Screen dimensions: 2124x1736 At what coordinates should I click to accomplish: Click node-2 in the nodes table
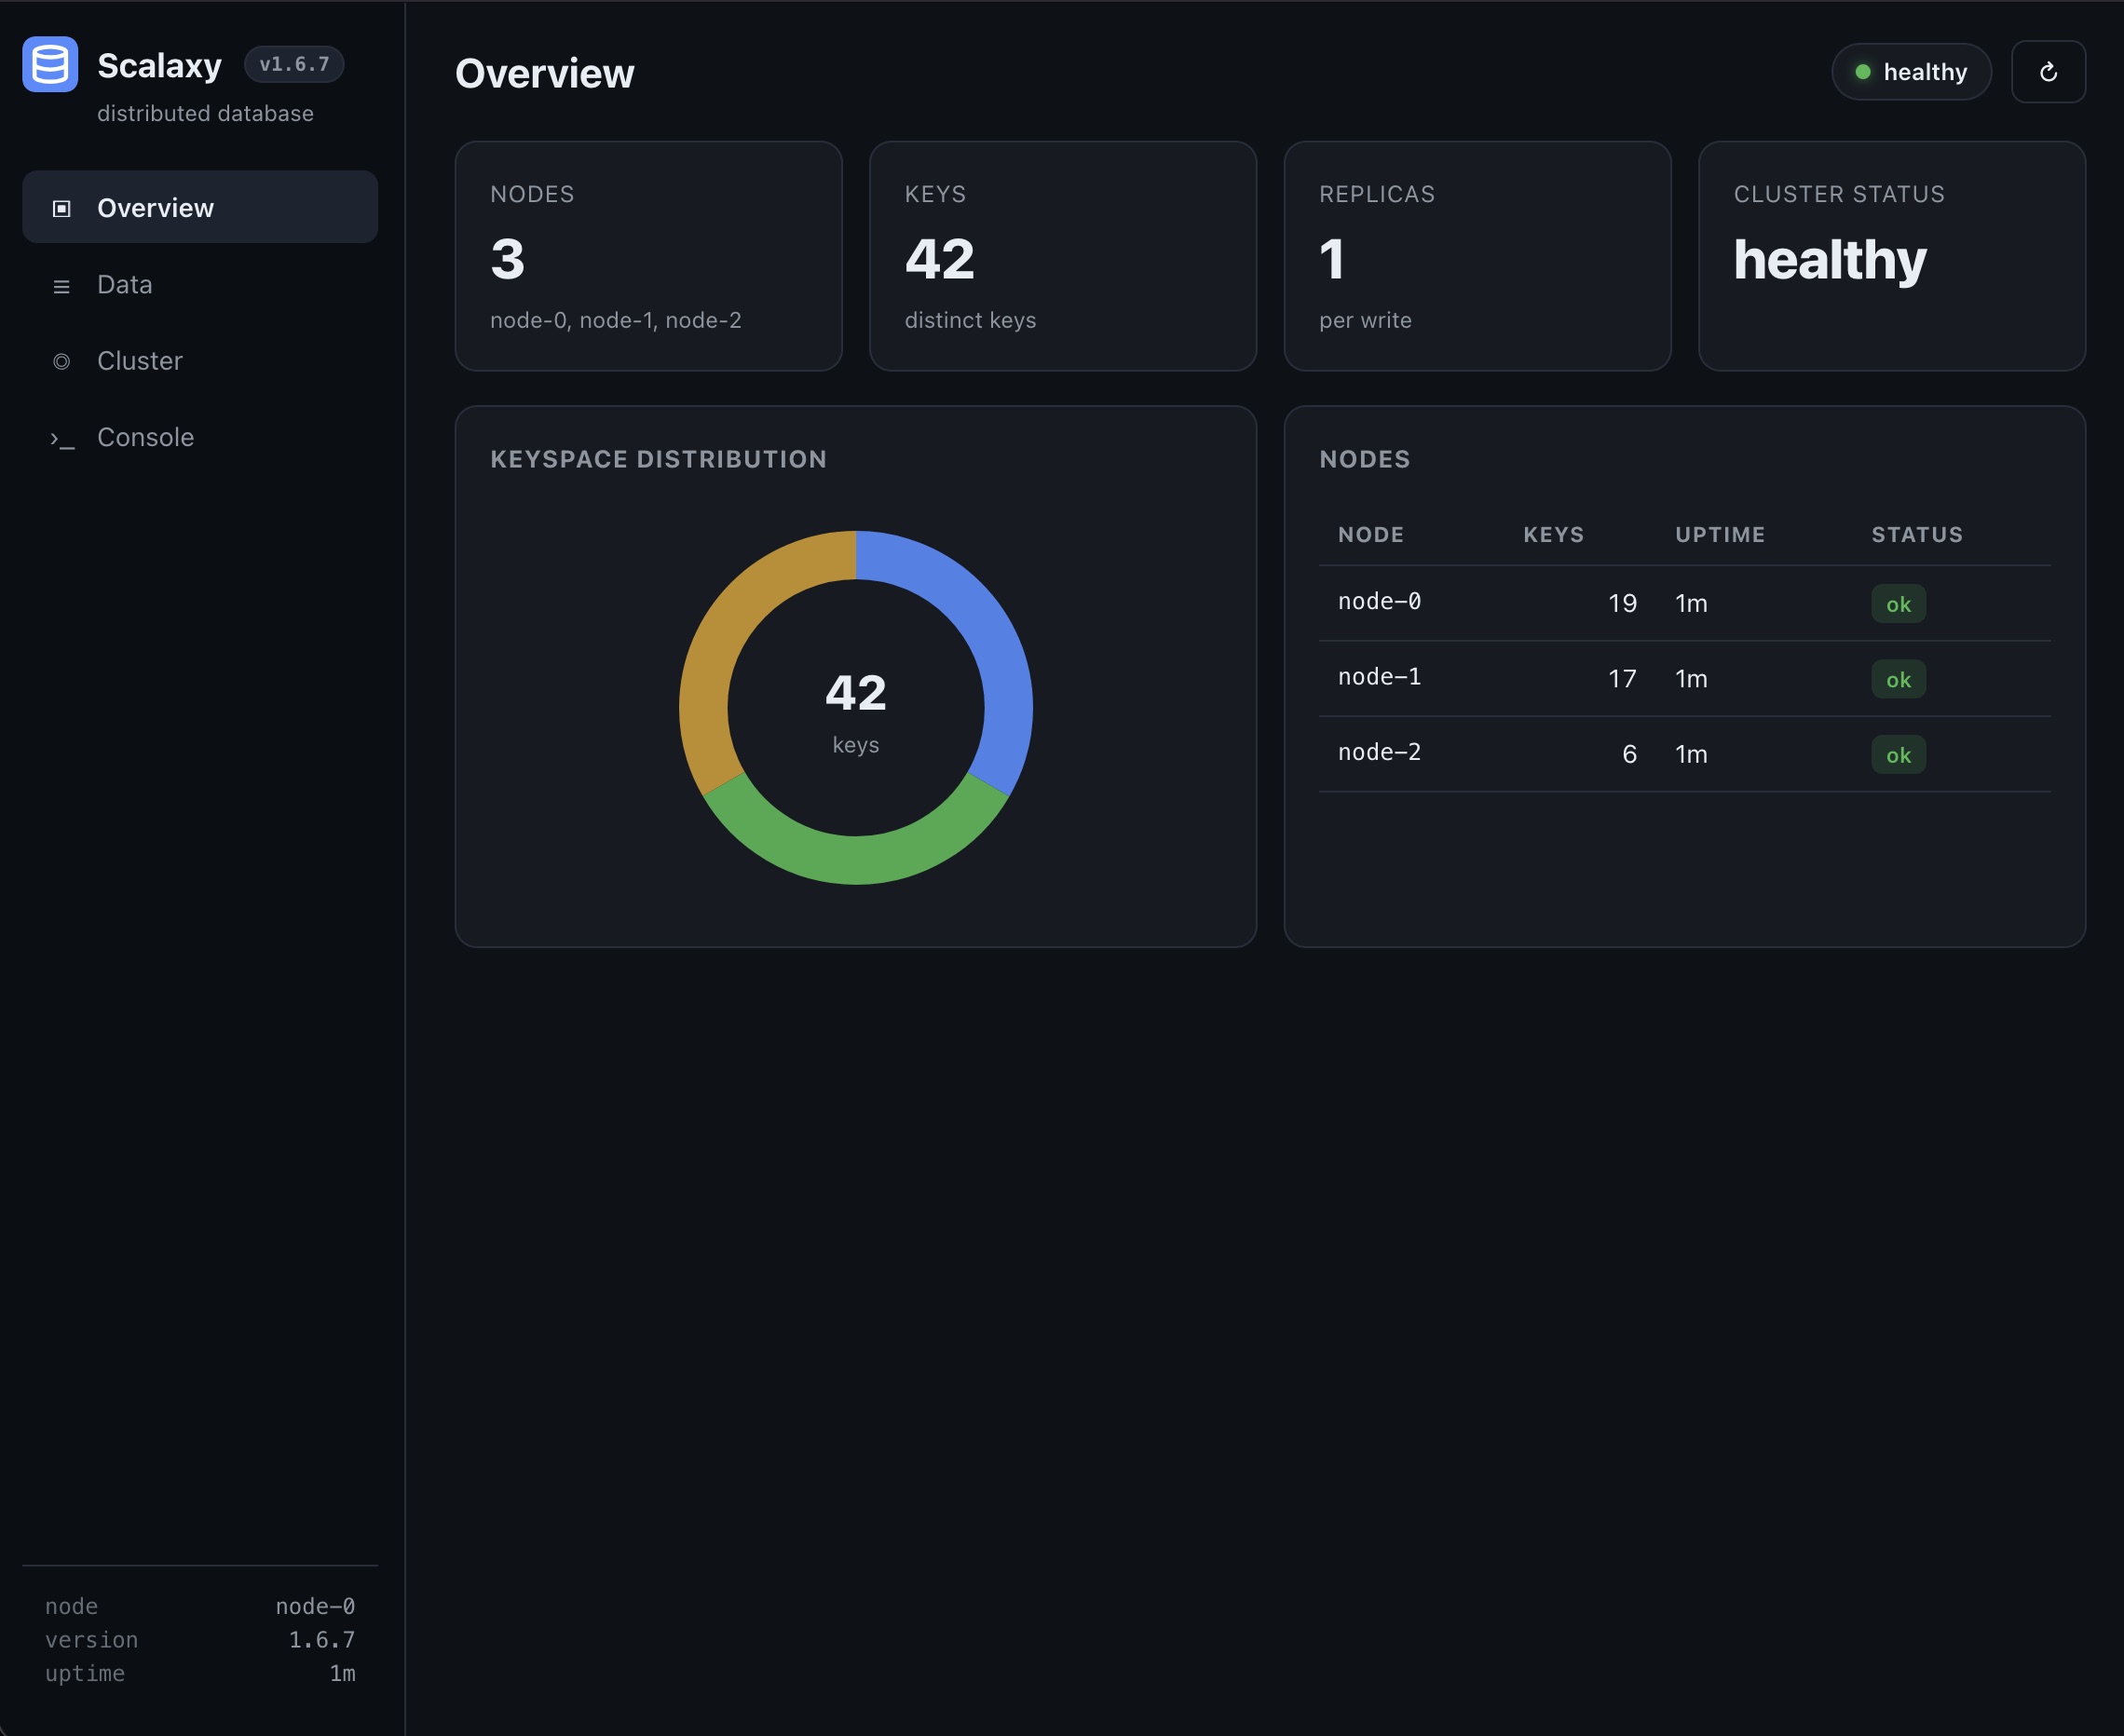(x=1379, y=753)
